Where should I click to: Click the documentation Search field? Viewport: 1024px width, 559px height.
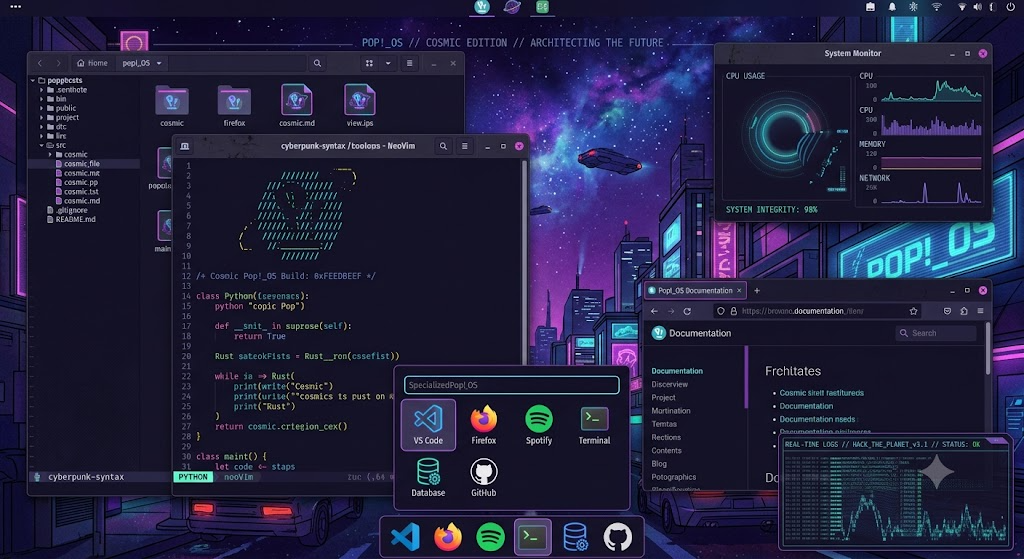[936, 333]
